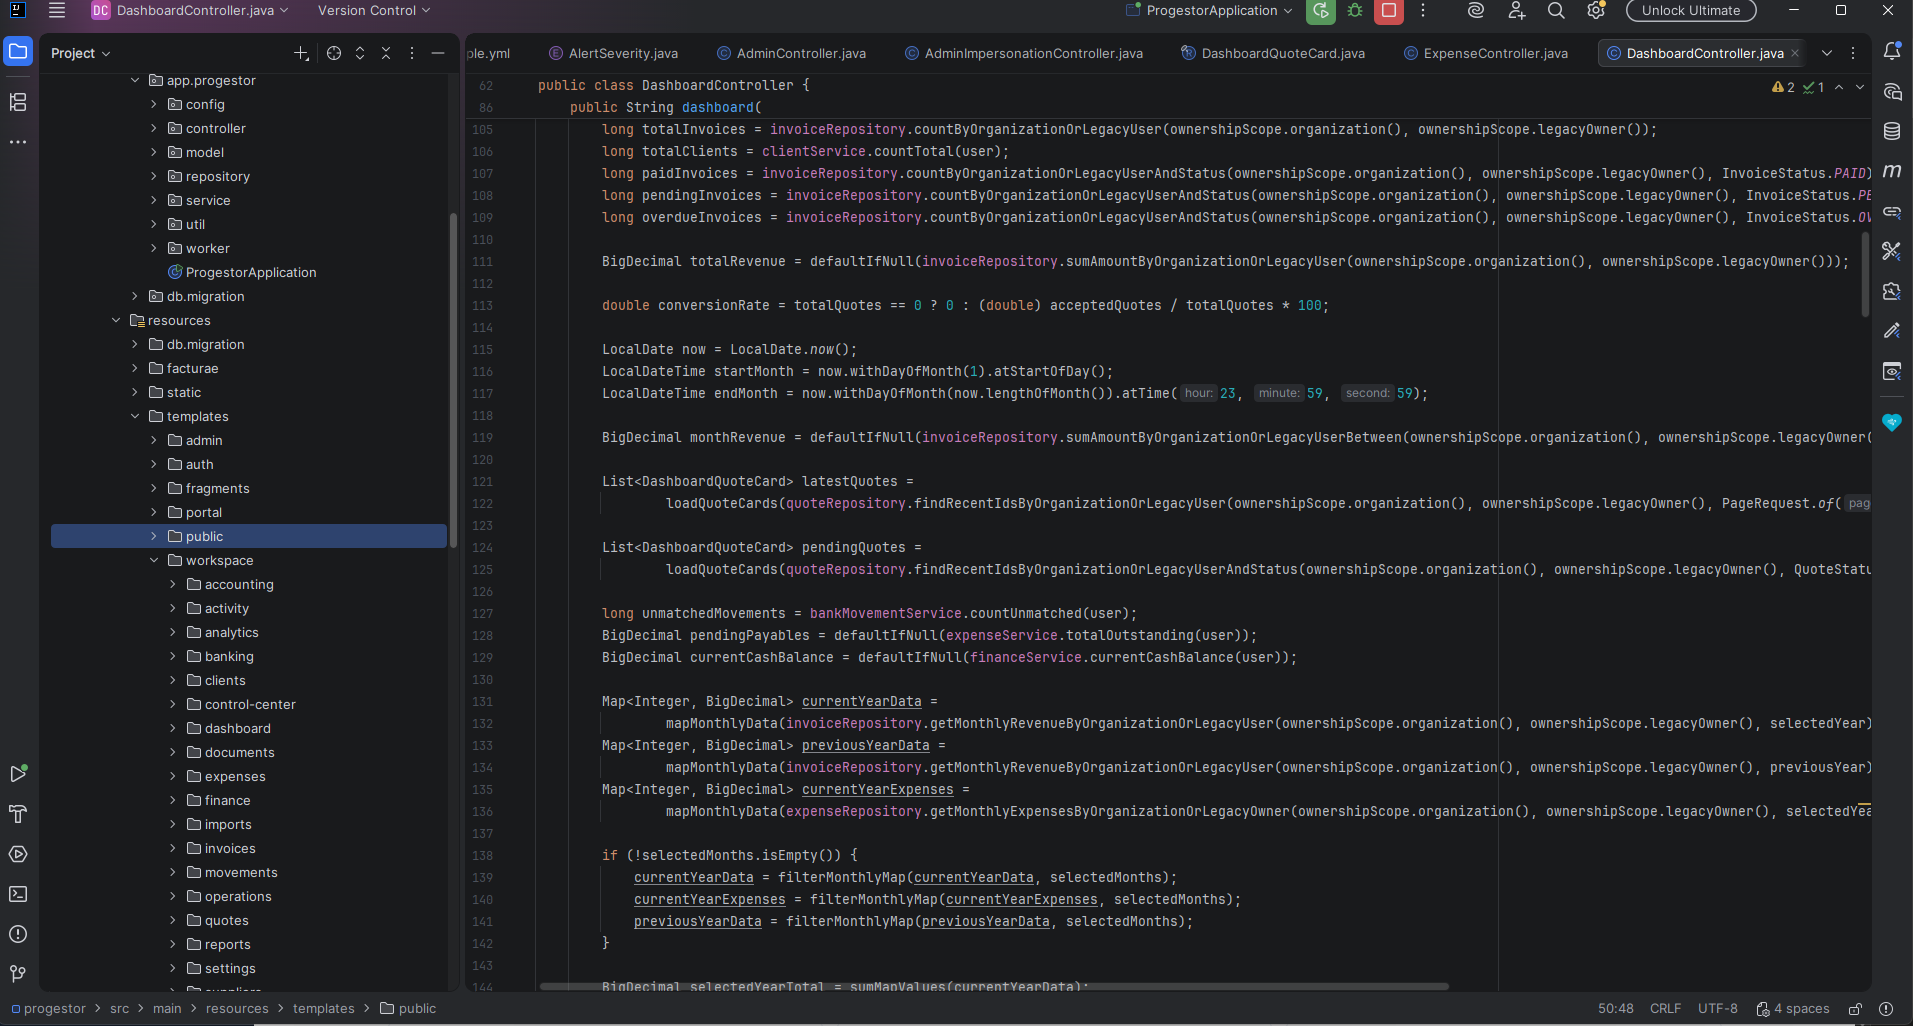Hide the Project panel
1913x1026 pixels.
coord(438,53)
